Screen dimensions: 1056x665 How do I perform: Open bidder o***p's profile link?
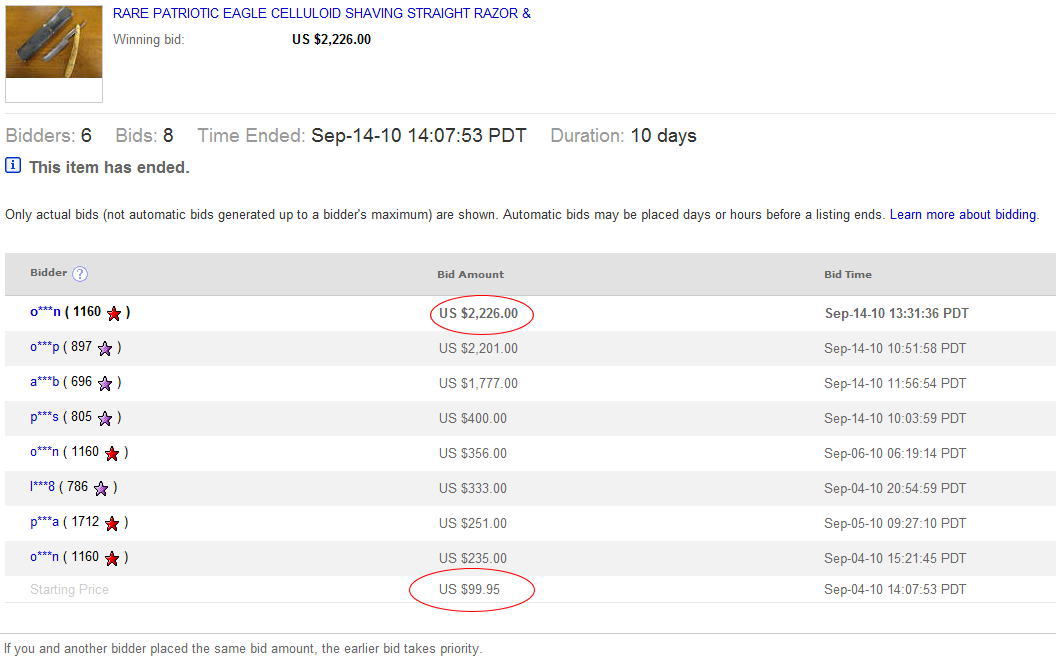pyautogui.click(x=45, y=347)
